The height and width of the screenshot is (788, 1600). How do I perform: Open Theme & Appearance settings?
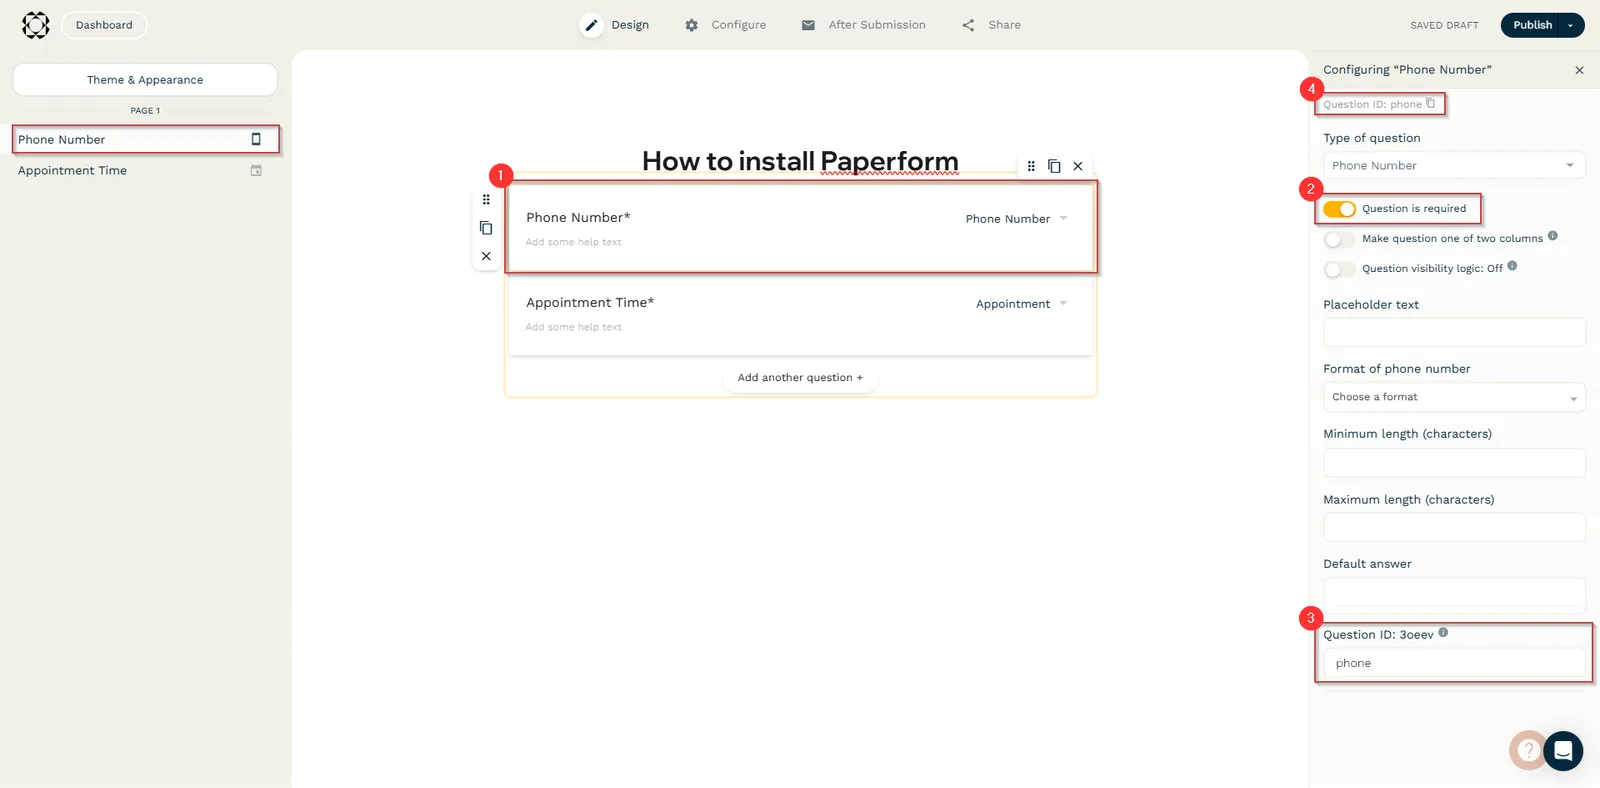pos(145,80)
